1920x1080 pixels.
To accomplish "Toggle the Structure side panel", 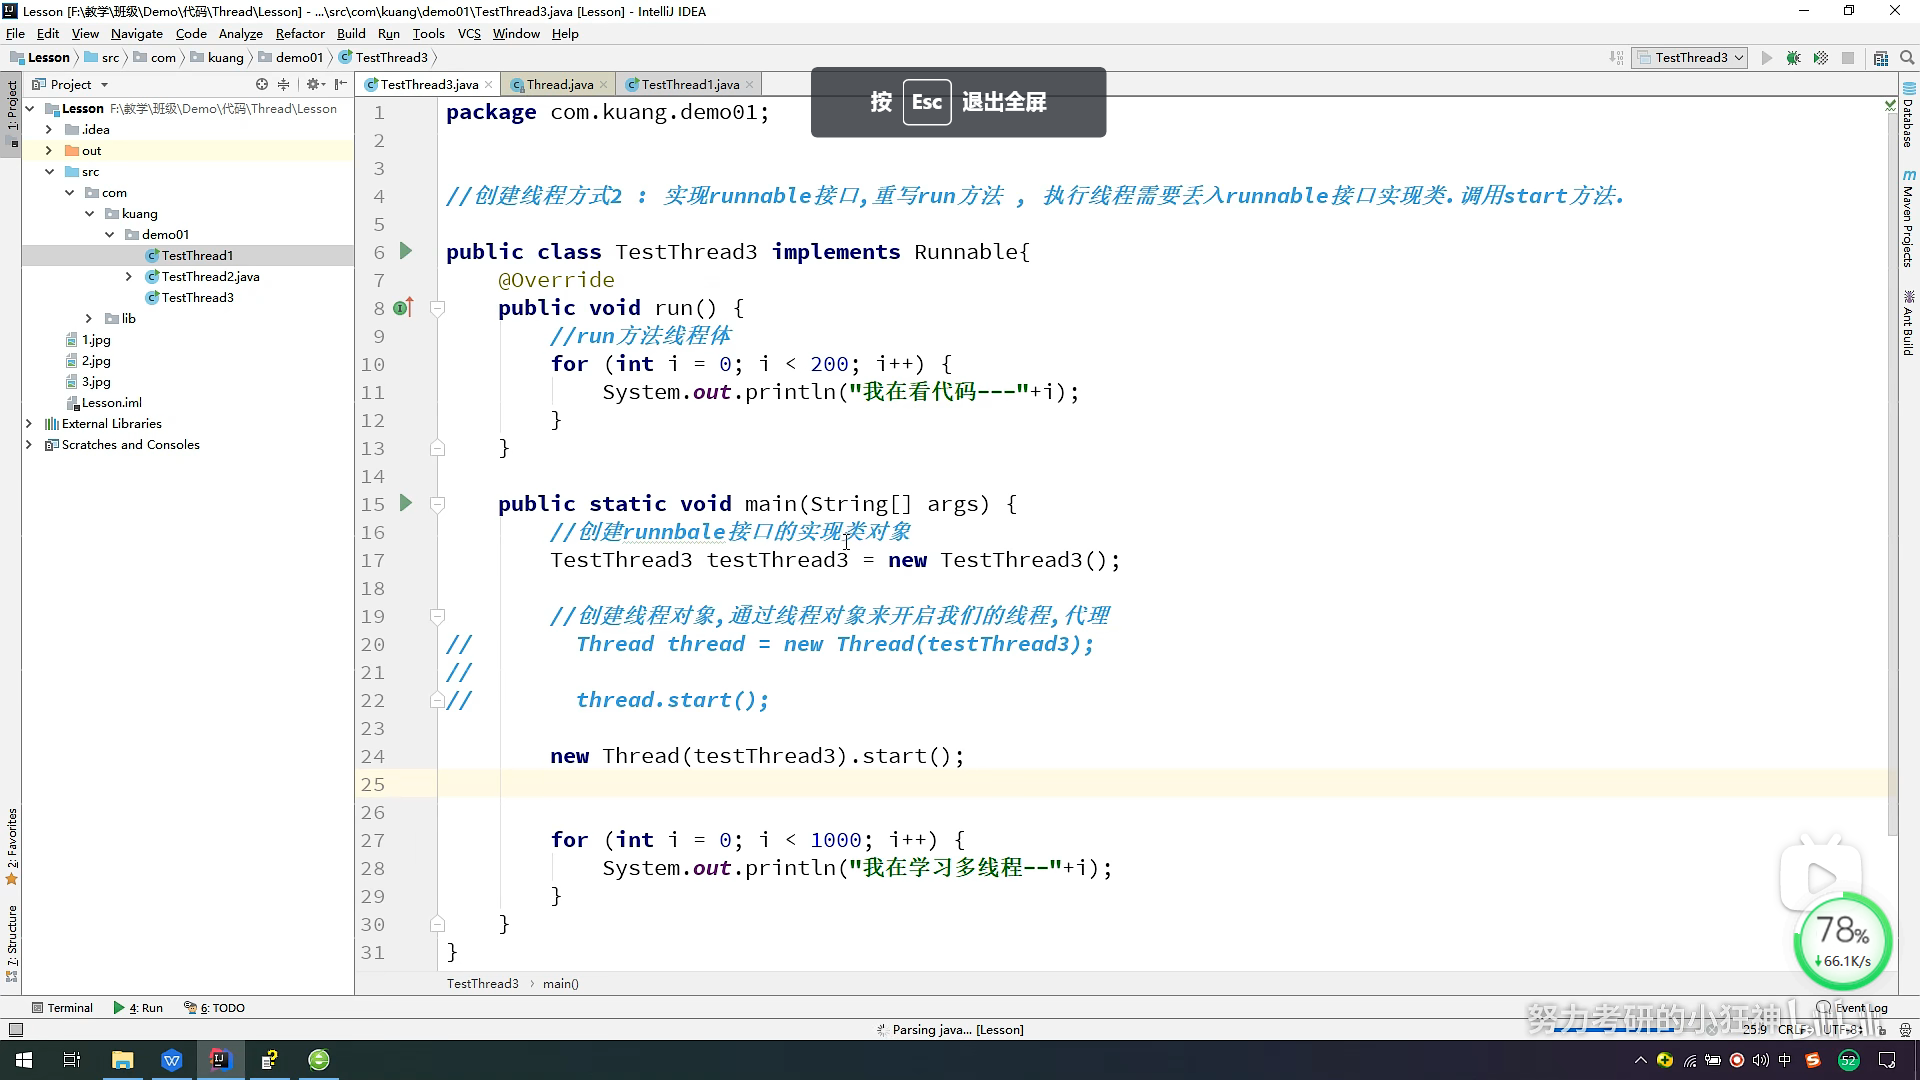I will click(x=12, y=941).
